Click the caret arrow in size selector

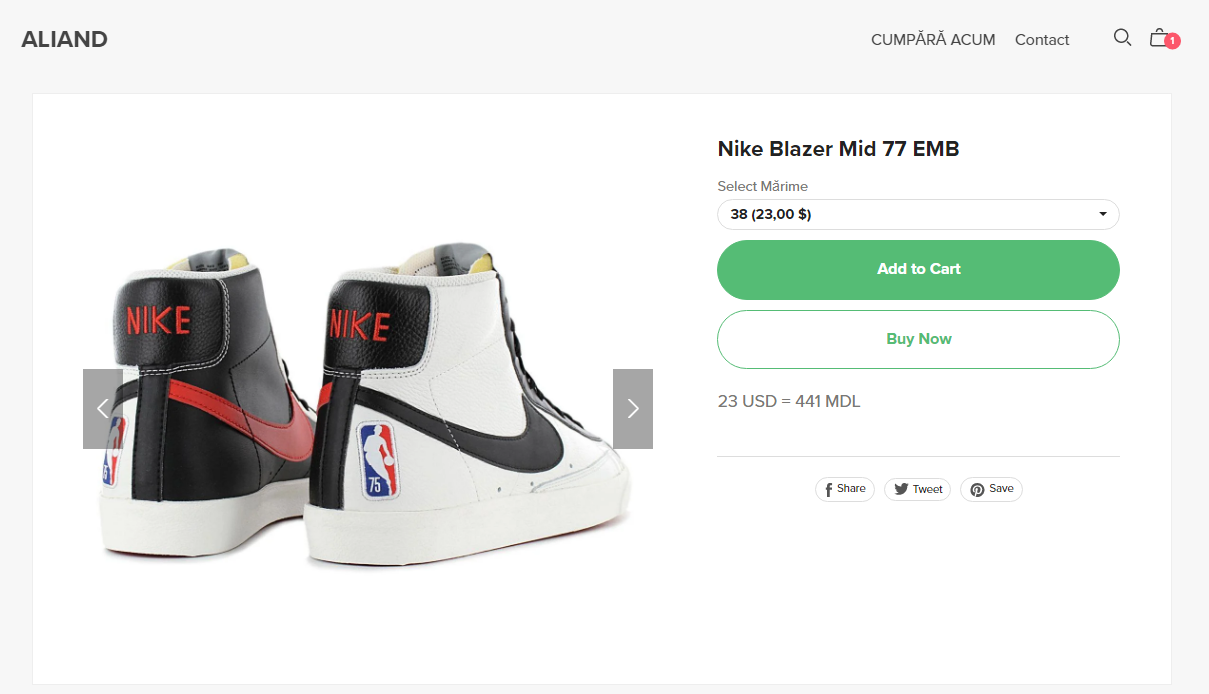tap(1102, 214)
